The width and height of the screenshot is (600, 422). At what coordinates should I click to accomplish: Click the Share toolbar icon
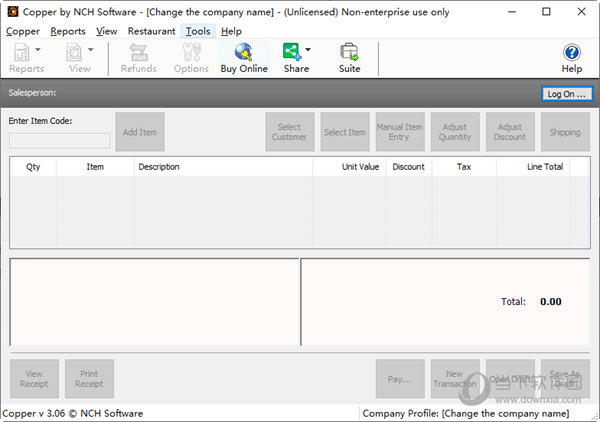[x=292, y=52]
